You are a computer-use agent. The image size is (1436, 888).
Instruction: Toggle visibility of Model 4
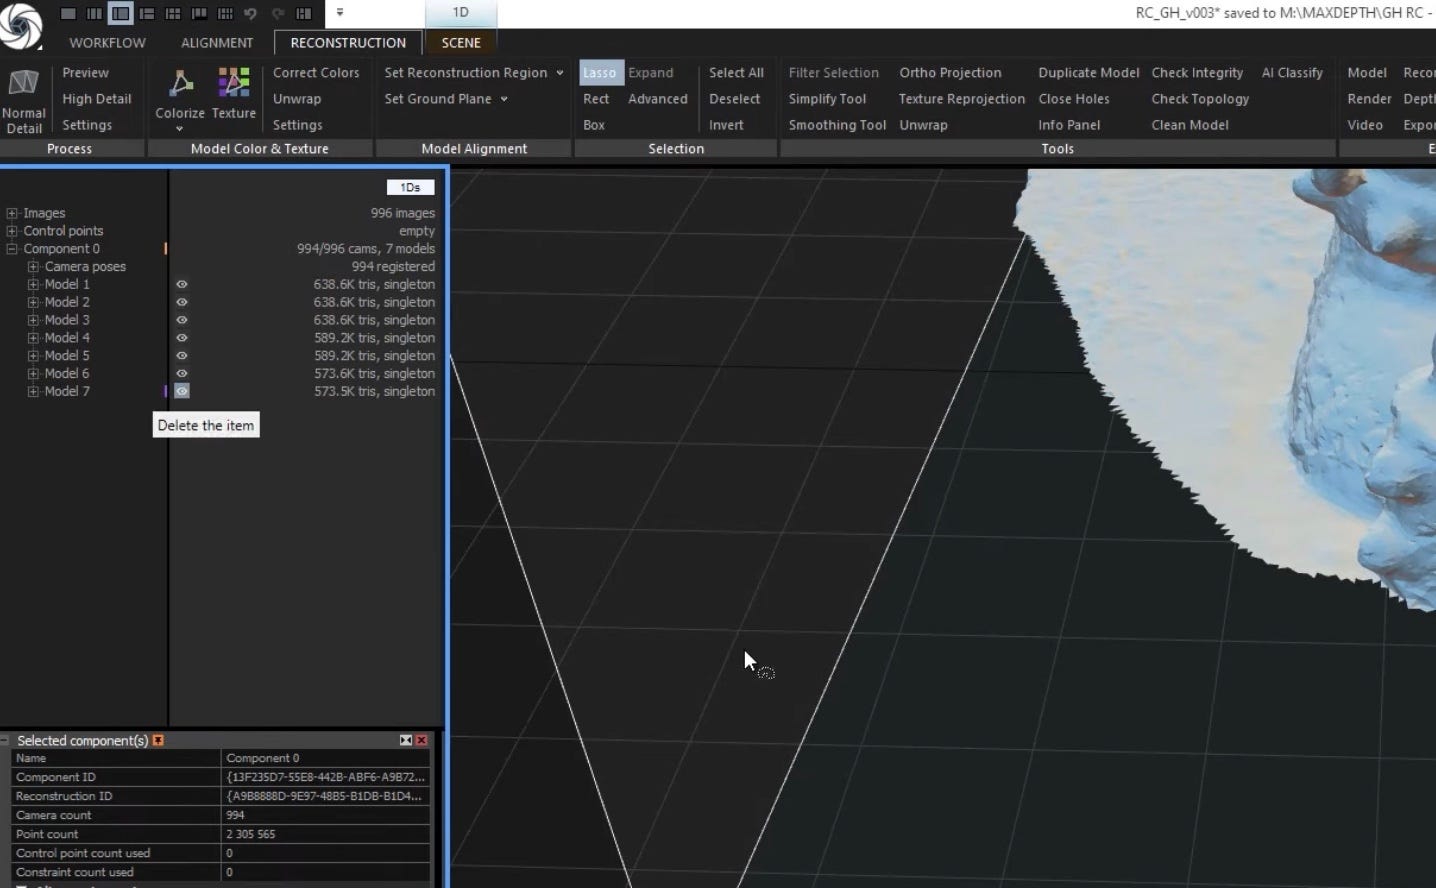182,338
